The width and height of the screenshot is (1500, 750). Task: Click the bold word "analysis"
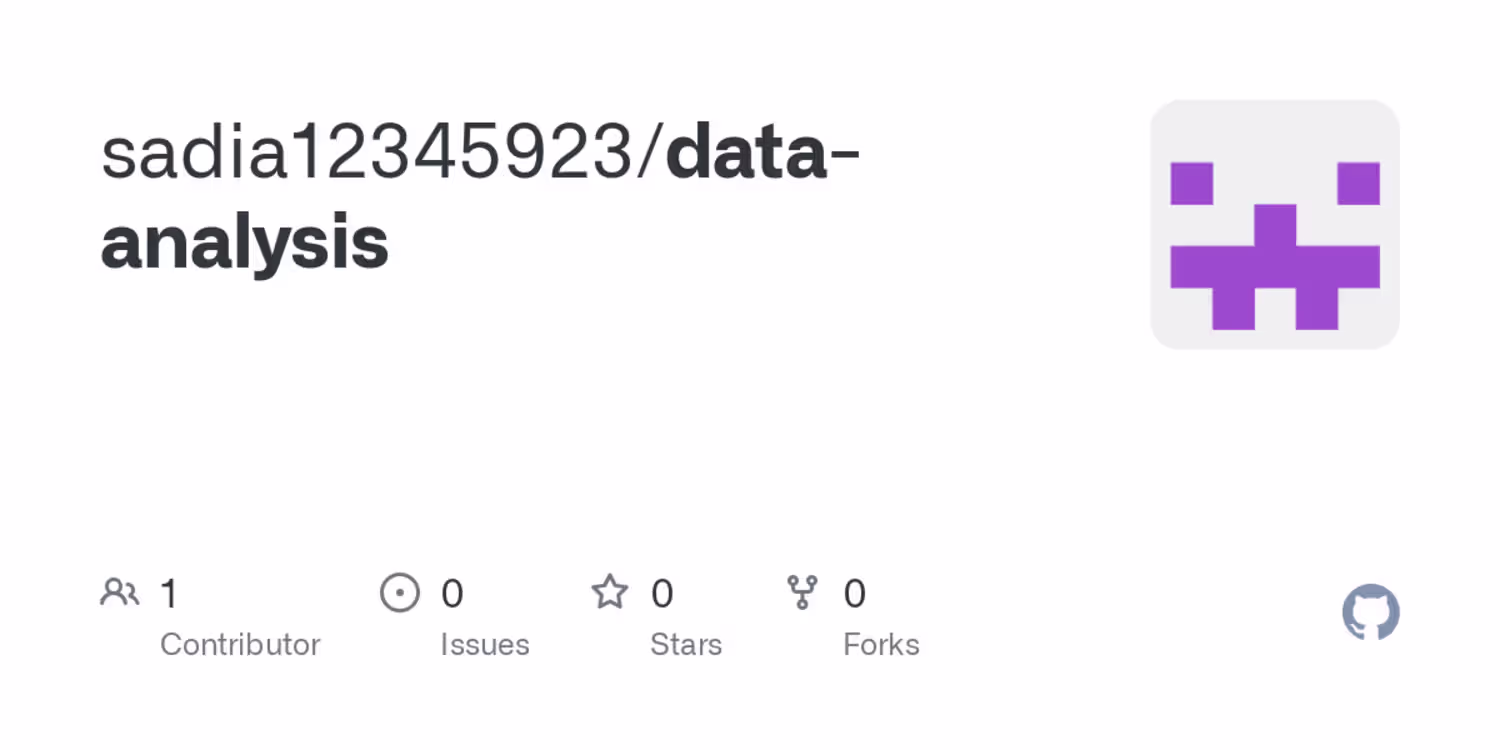(x=245, y=242)
